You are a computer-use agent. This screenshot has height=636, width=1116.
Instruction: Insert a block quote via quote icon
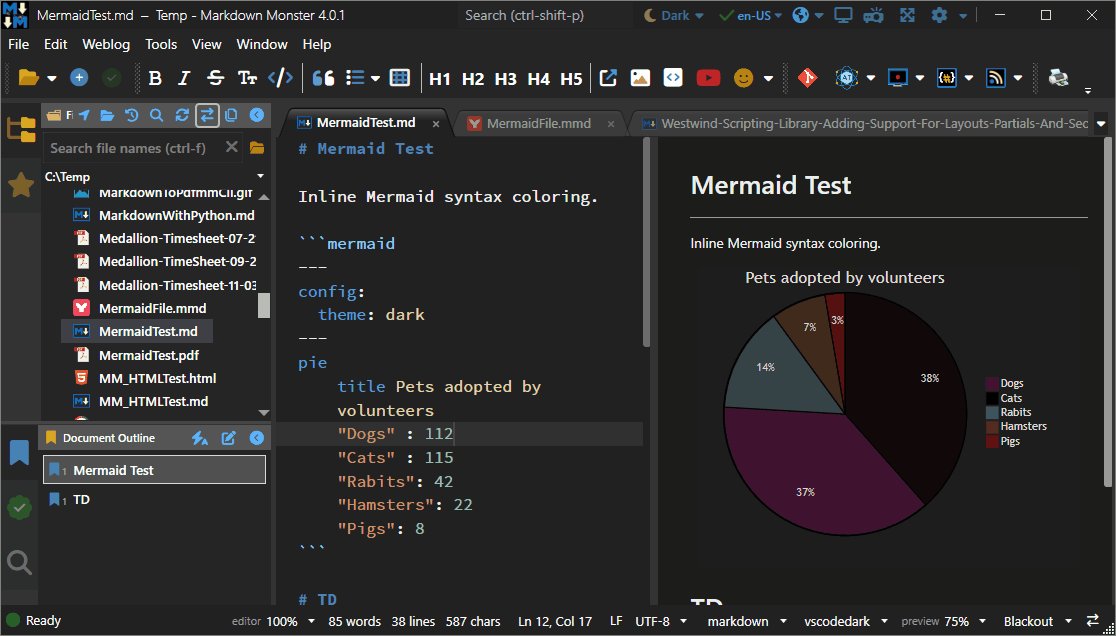323,78
